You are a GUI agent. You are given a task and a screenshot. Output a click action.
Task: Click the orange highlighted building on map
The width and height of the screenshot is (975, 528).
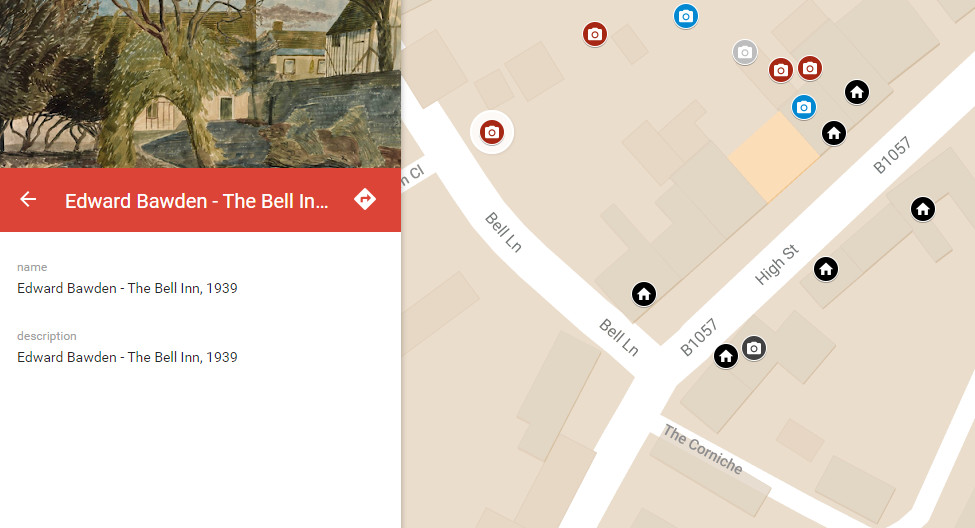tap(774, 157)
